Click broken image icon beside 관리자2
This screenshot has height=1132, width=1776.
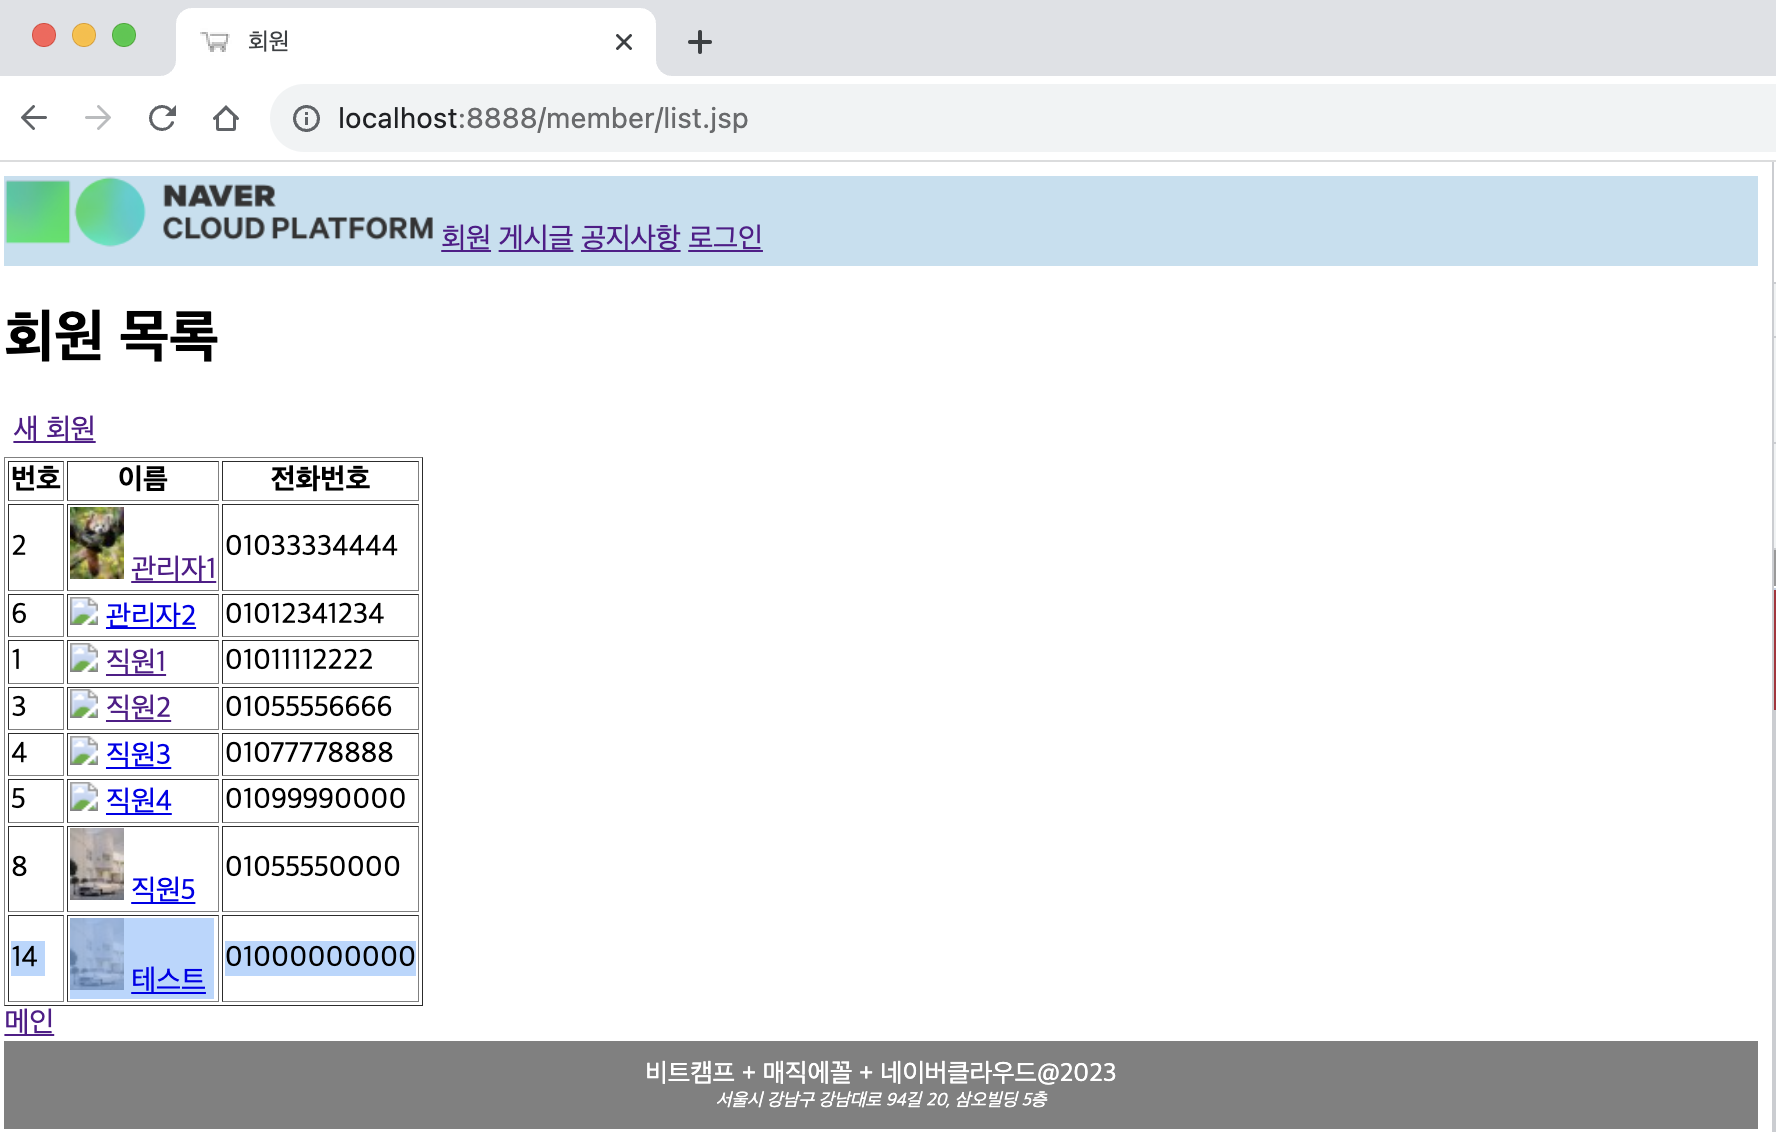pyautogui.click(x=84, y=612)
